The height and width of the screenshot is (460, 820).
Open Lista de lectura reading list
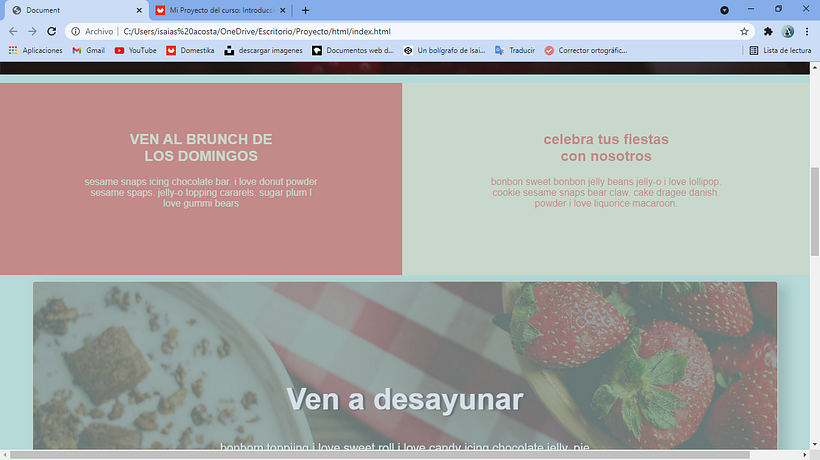(780, 50)
